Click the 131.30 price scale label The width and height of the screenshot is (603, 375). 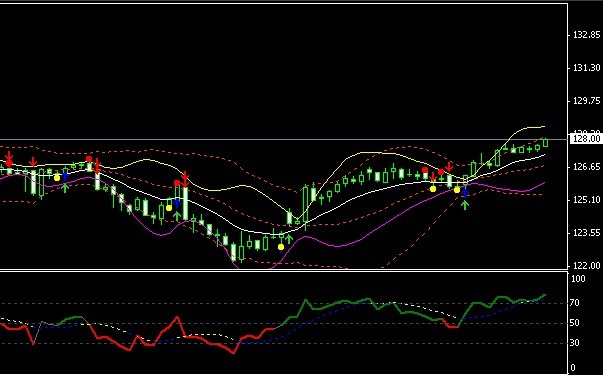click(586, 68)
